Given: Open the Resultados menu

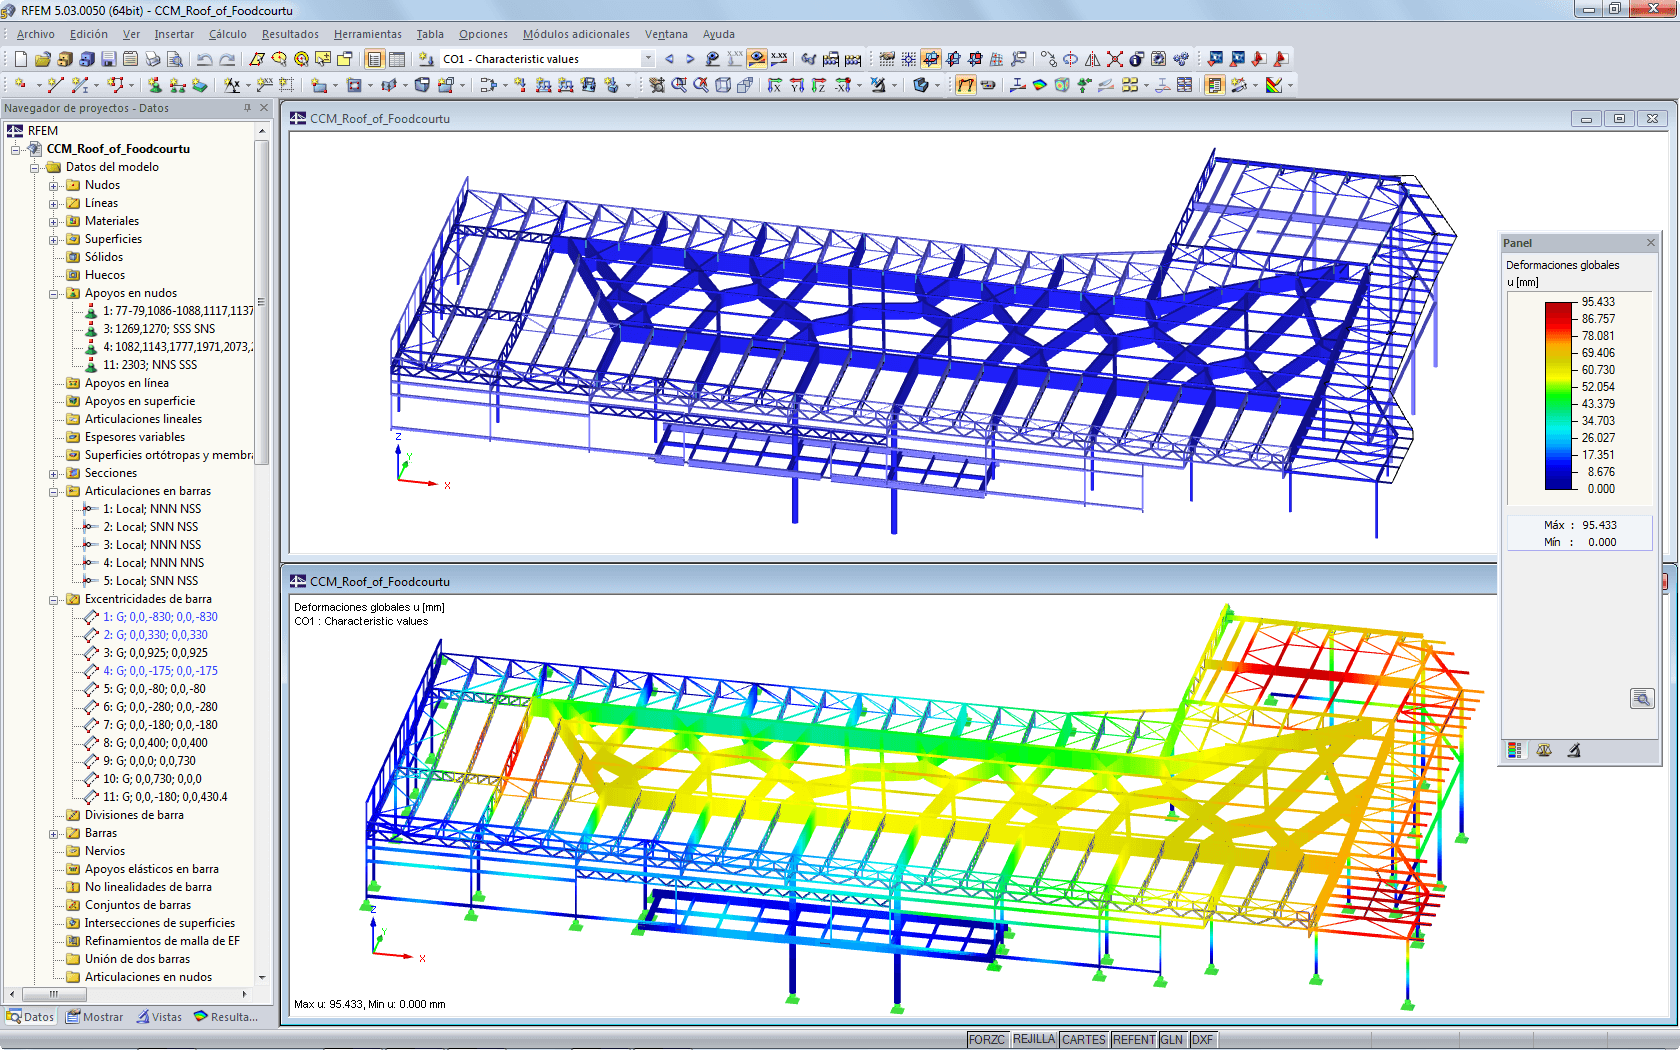Looking at the screenshot, I should [x=289, y=33].
